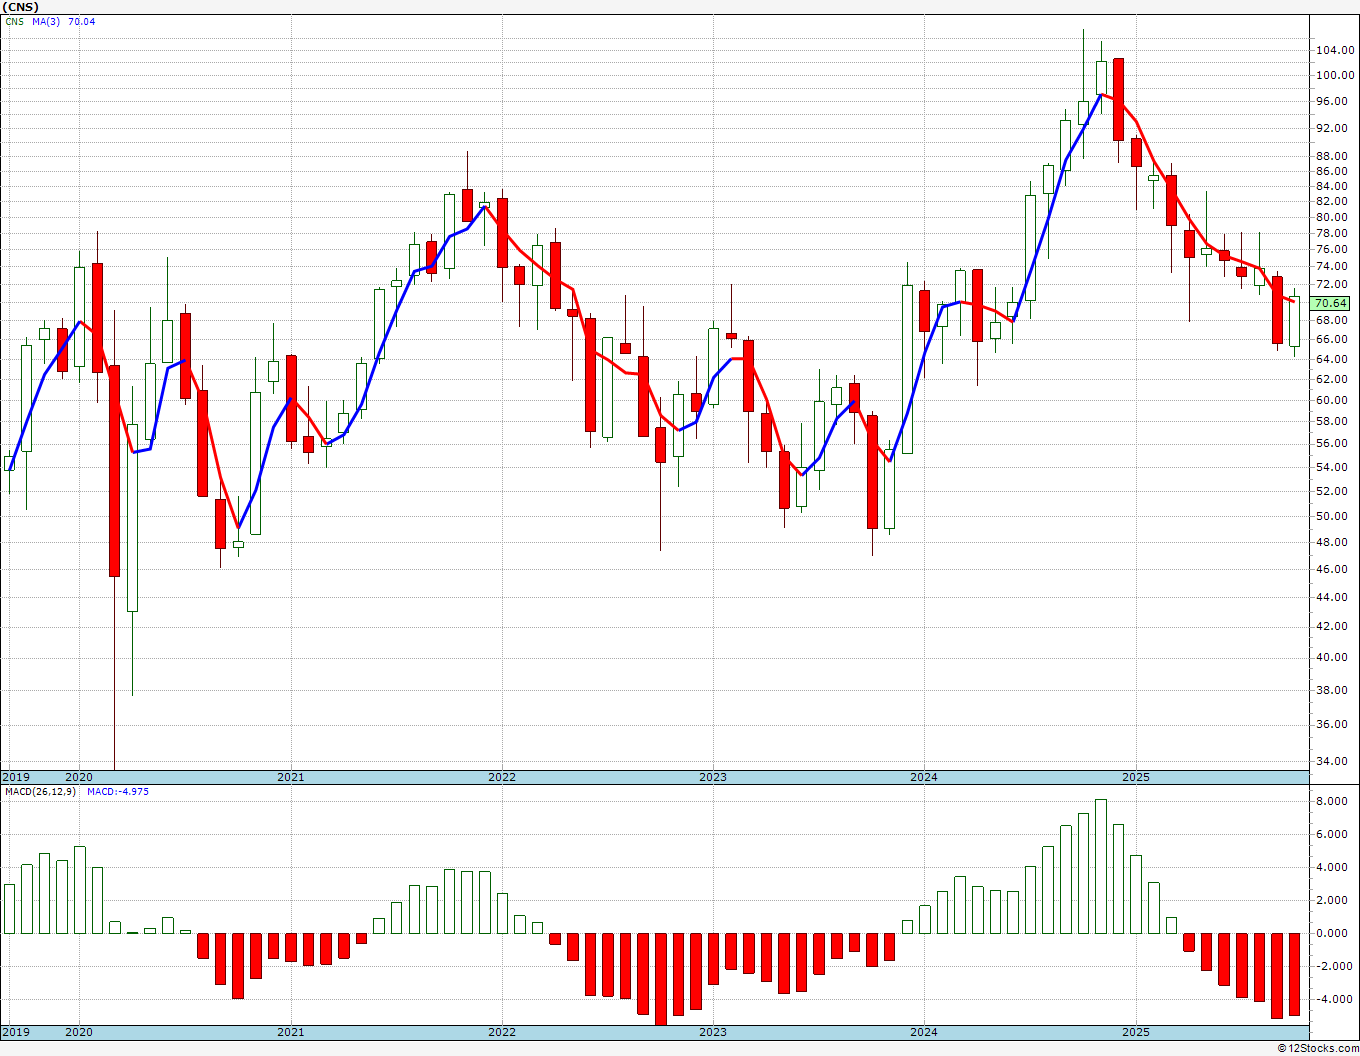Select 2024 on the price chart time axis
1360x1056 pixels.
[924, 777]
